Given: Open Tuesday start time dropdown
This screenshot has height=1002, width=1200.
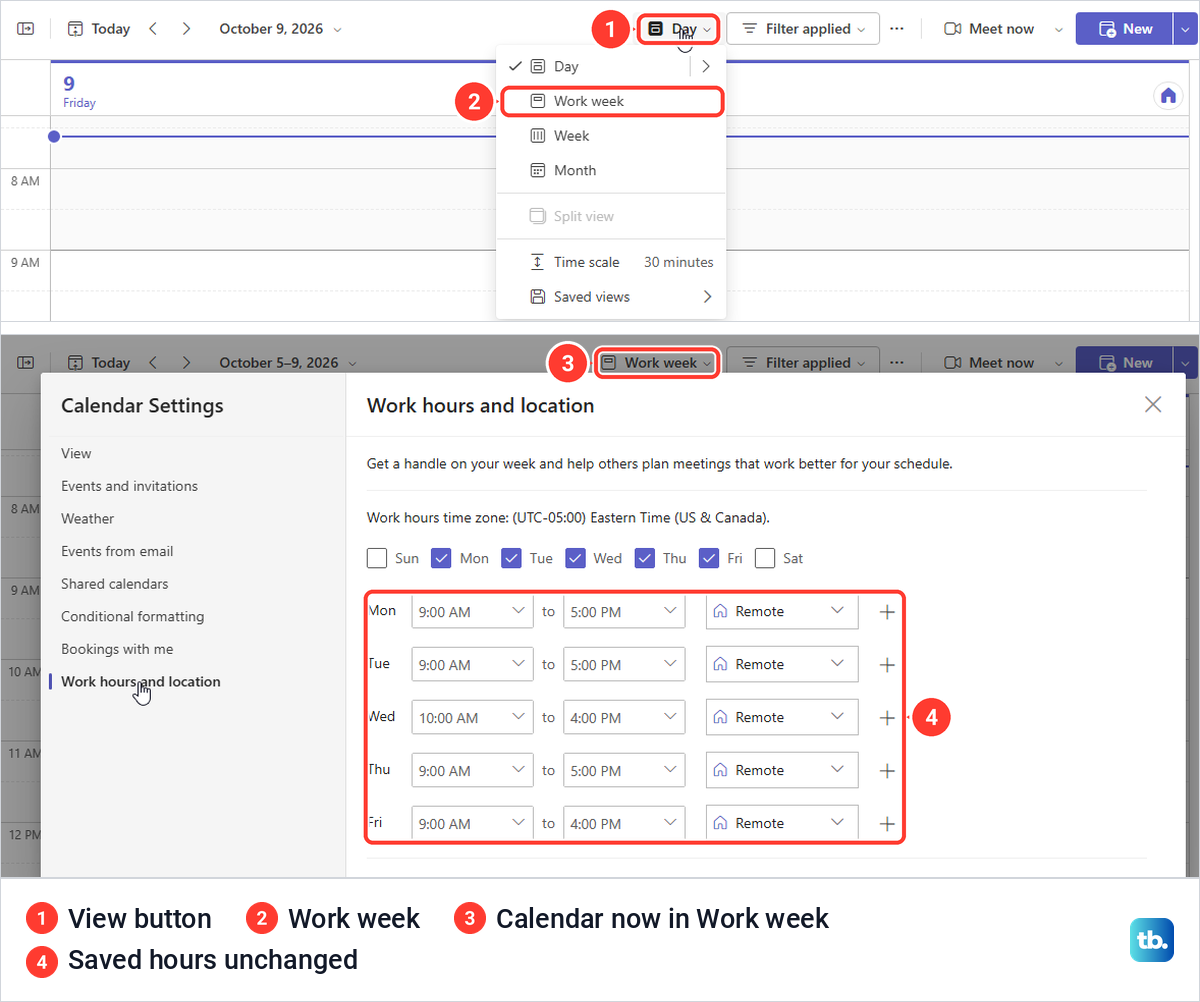Looking at the screenshot, I should pyautogui.click(x=472, y=664).
